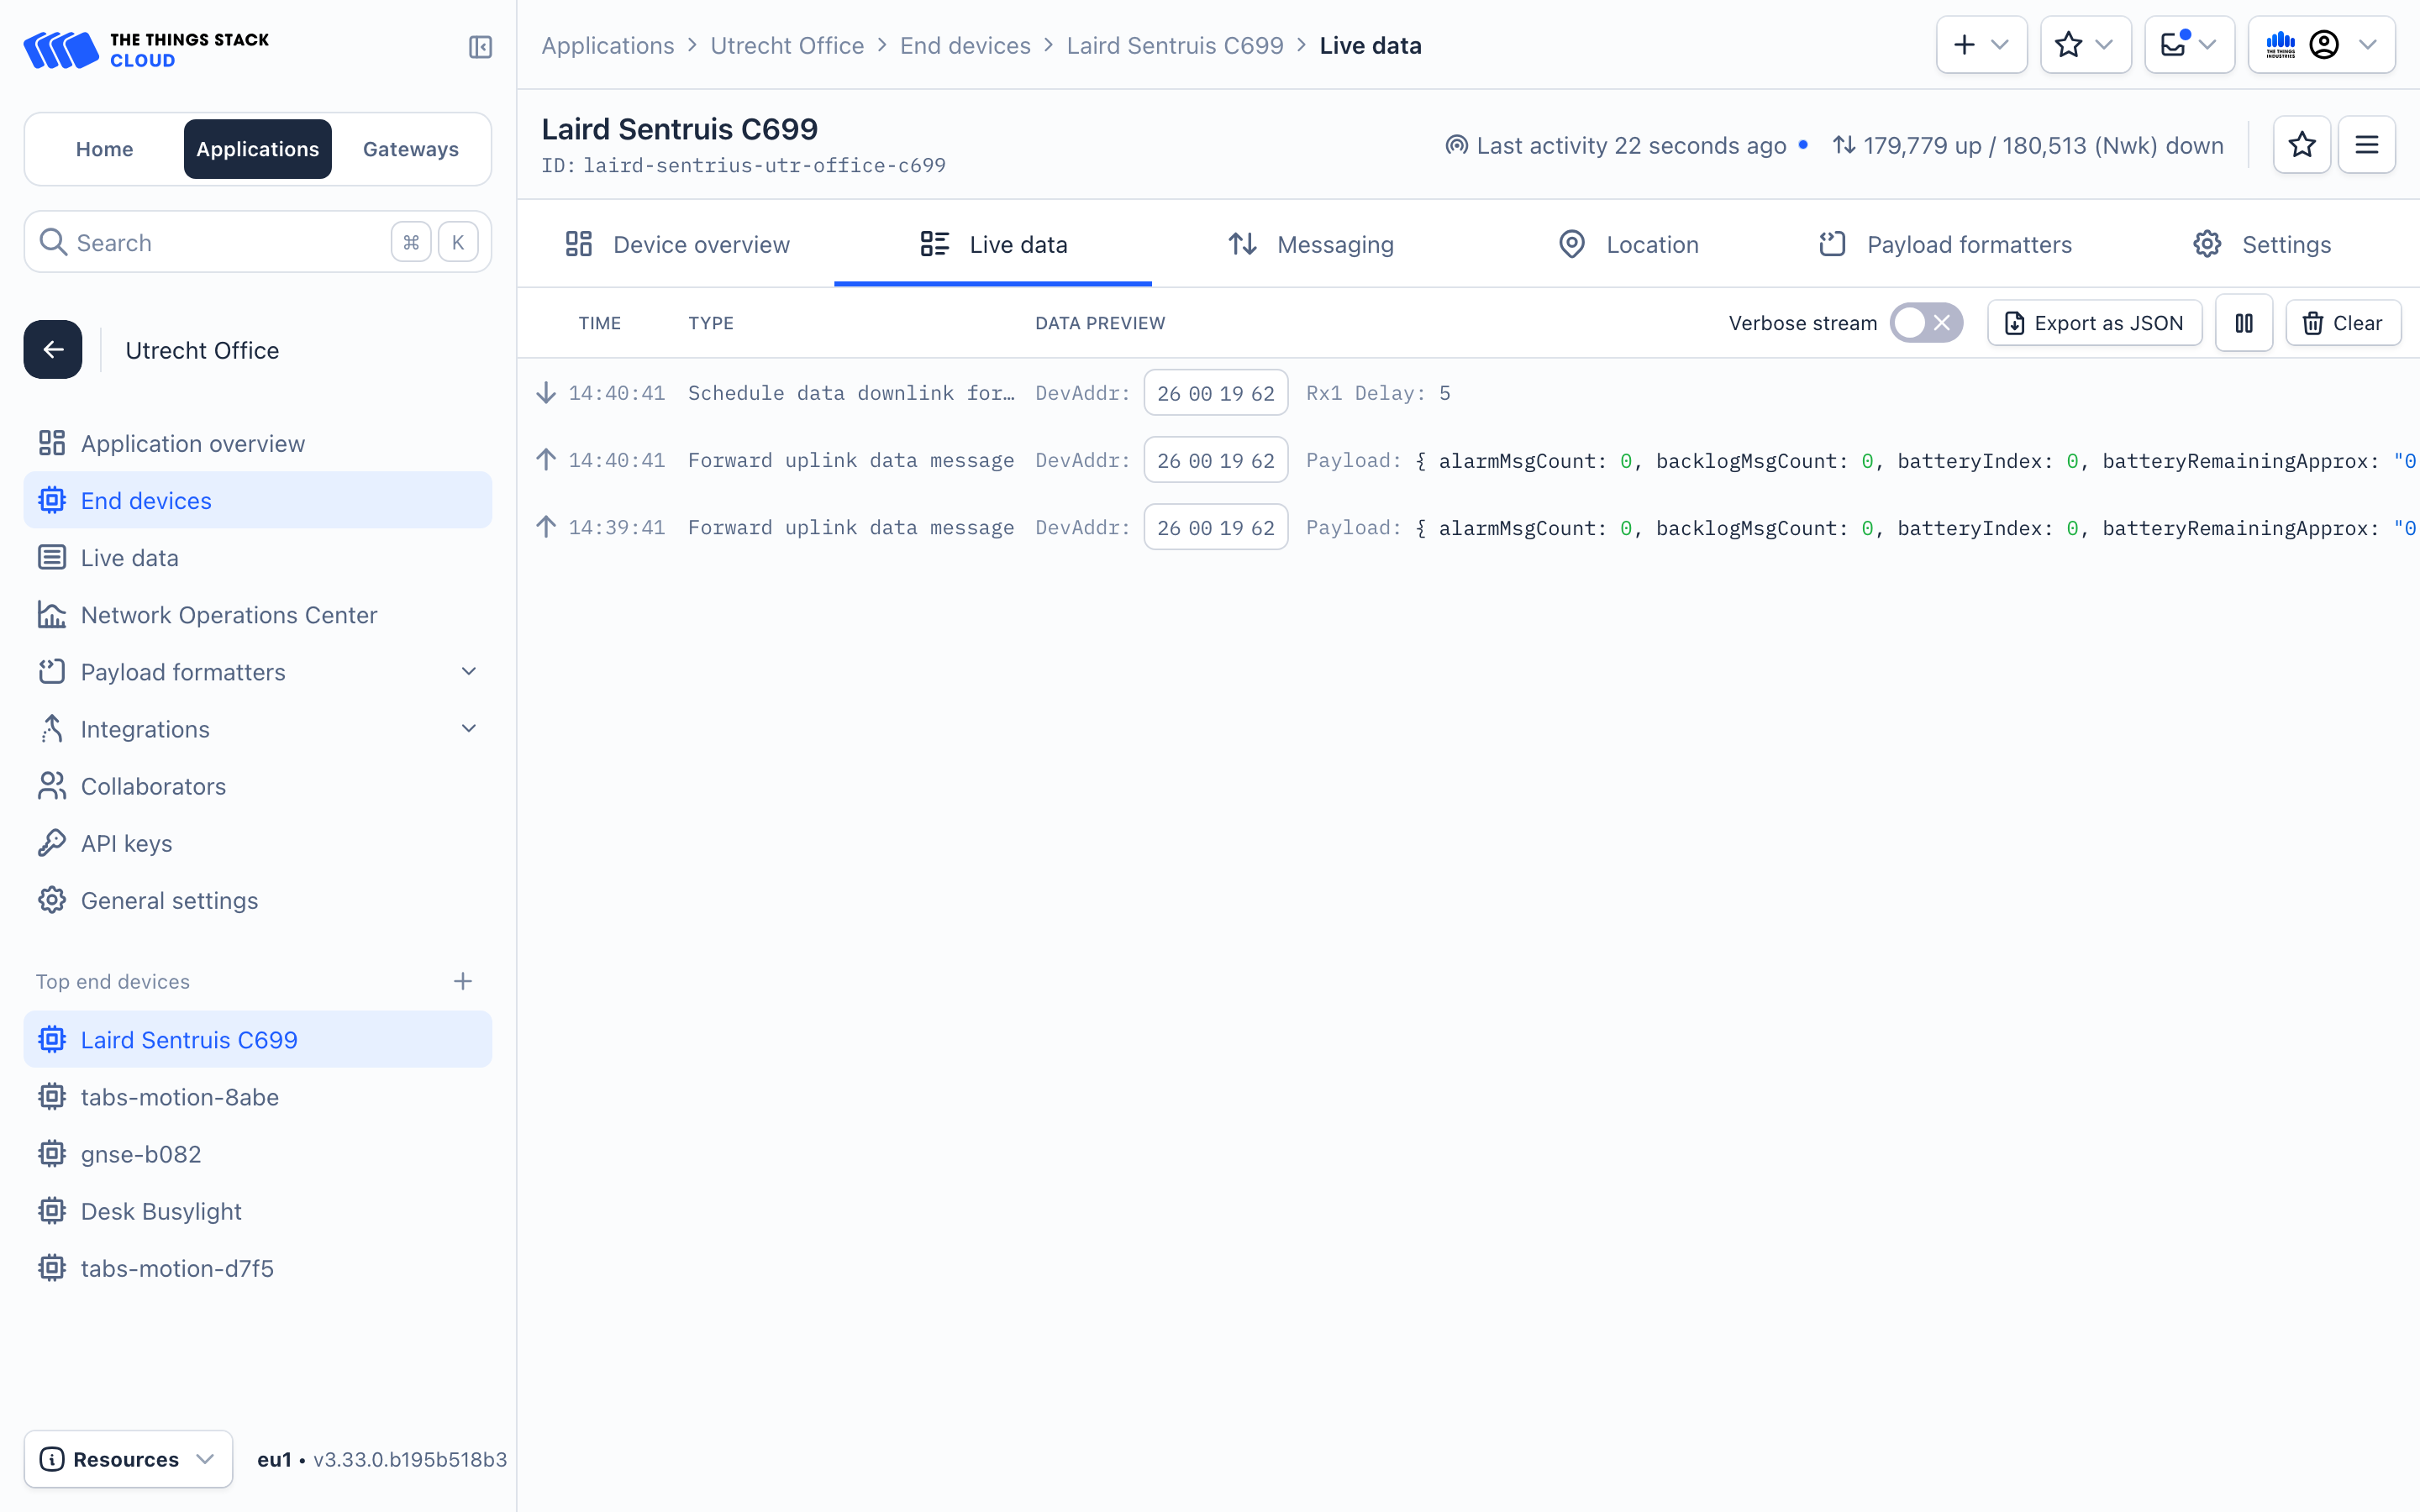
Task: Open Laird Sentruis C699 in top devices
Action: (x=257, y=1039)
